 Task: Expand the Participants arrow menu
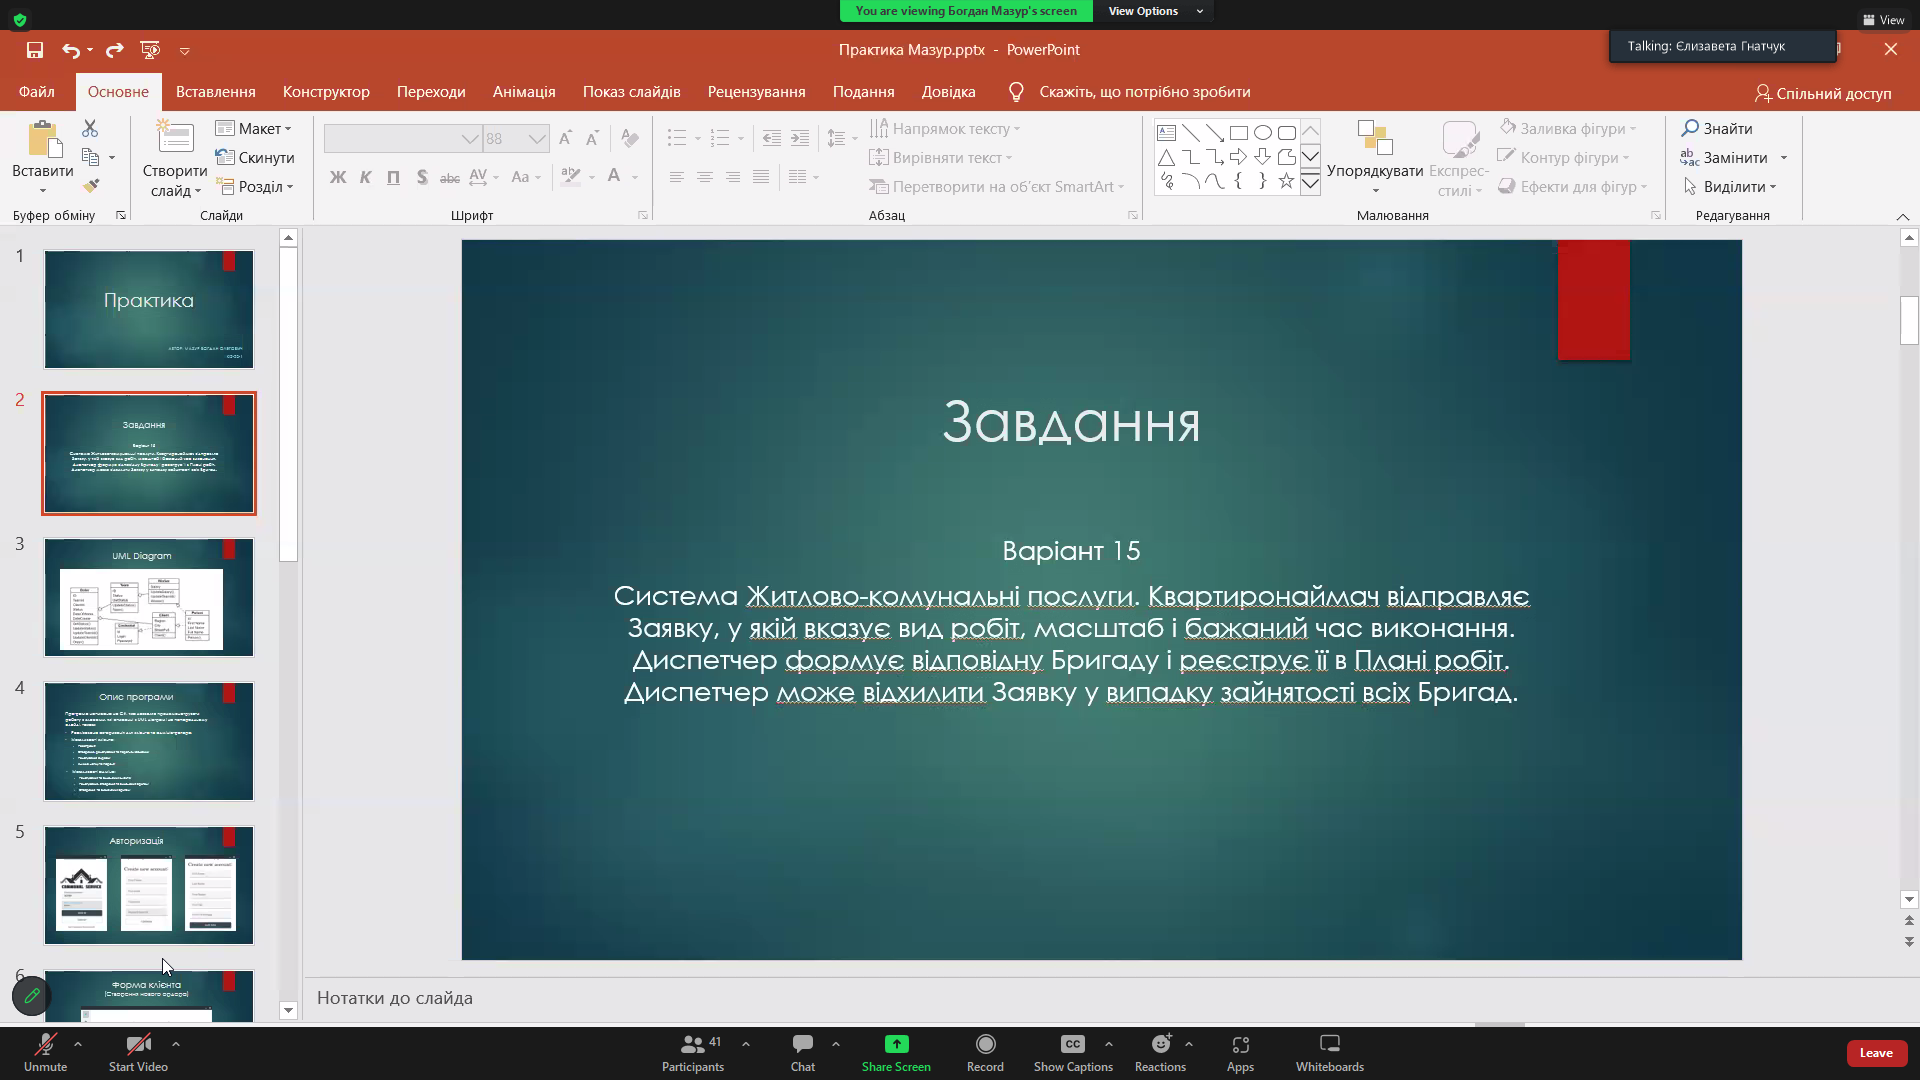(x=746, y=1044)
